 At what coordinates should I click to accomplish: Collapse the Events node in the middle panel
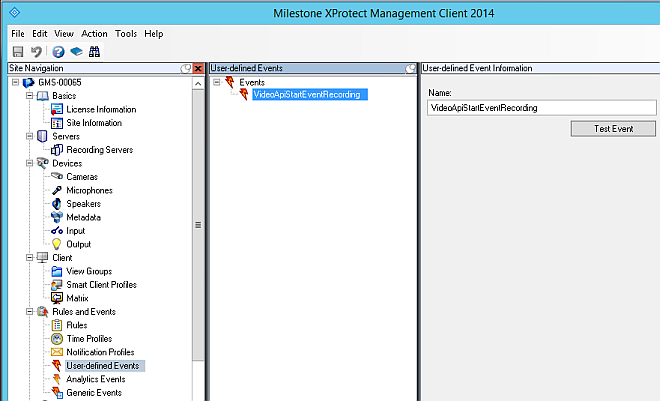pos(216,82)
